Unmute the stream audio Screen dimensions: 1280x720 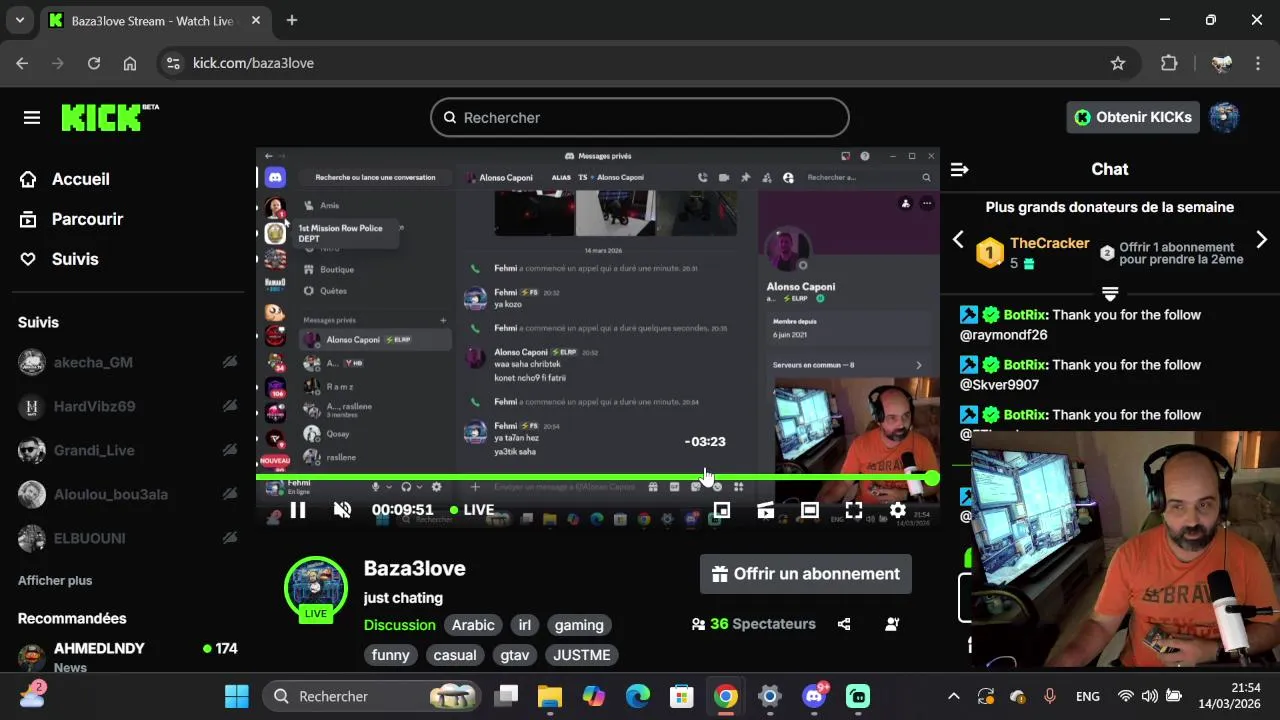[x=342, y=510]
